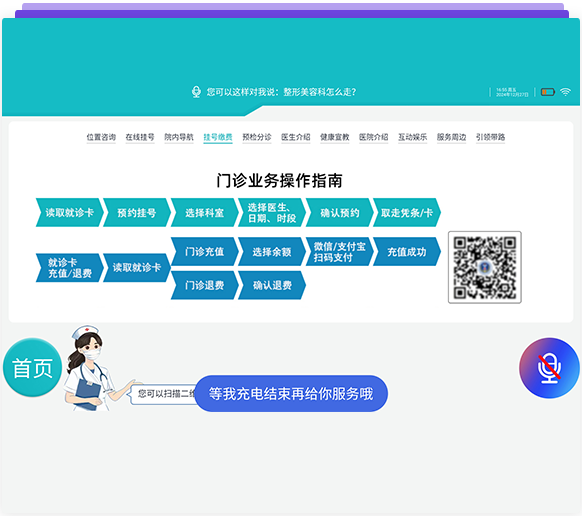
Task: Click the Wi-Fi signal icon
Action: click(x=565, y=92)
